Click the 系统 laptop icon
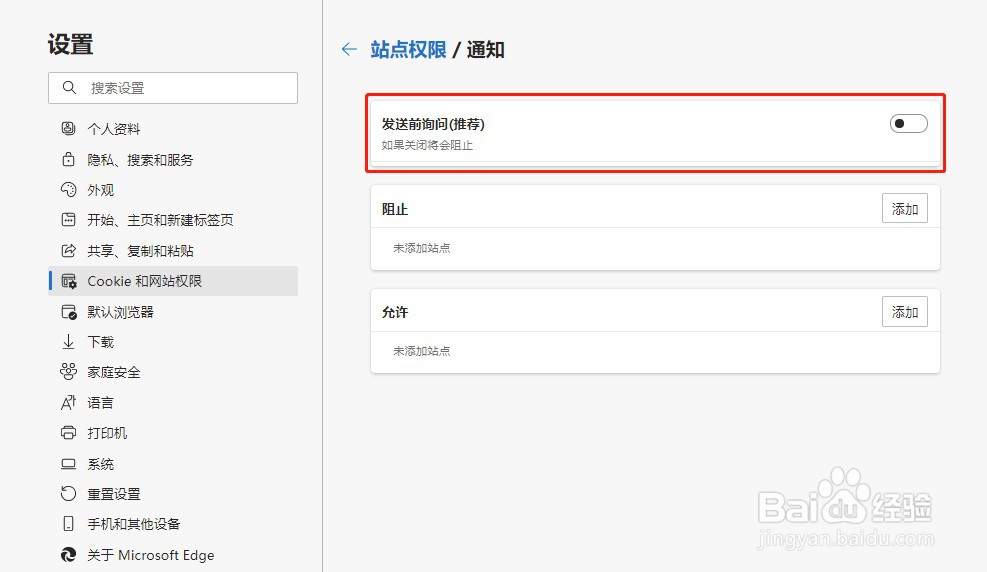 [68, 464]
